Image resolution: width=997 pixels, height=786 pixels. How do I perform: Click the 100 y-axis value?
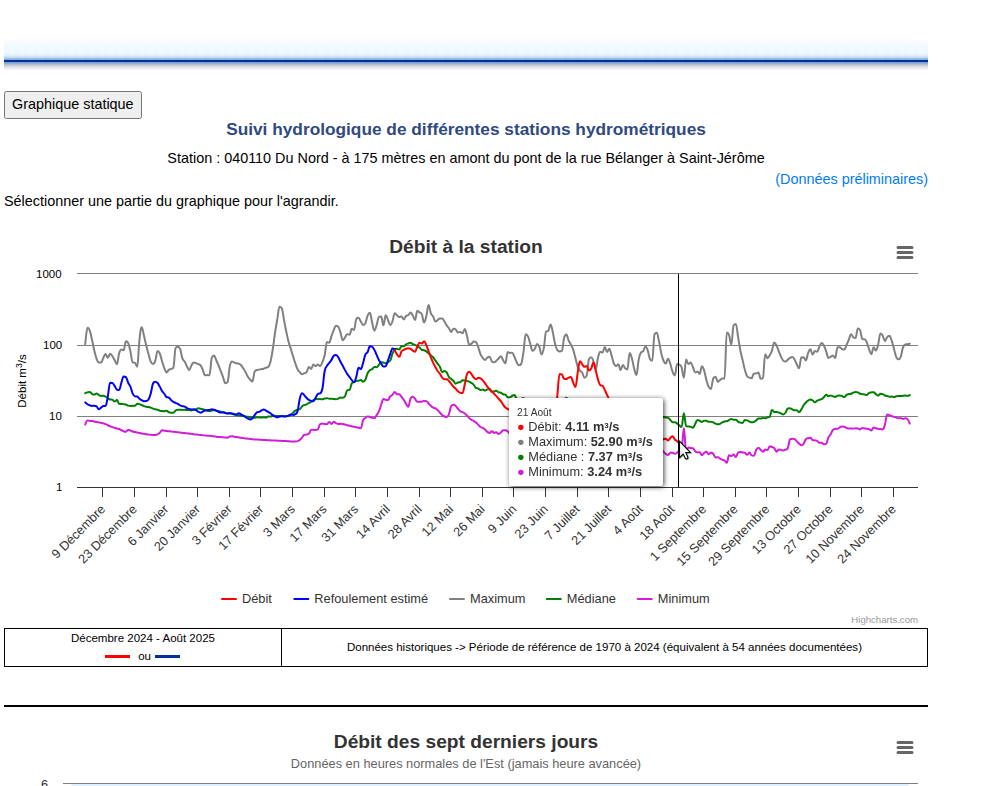coord(52,345)
